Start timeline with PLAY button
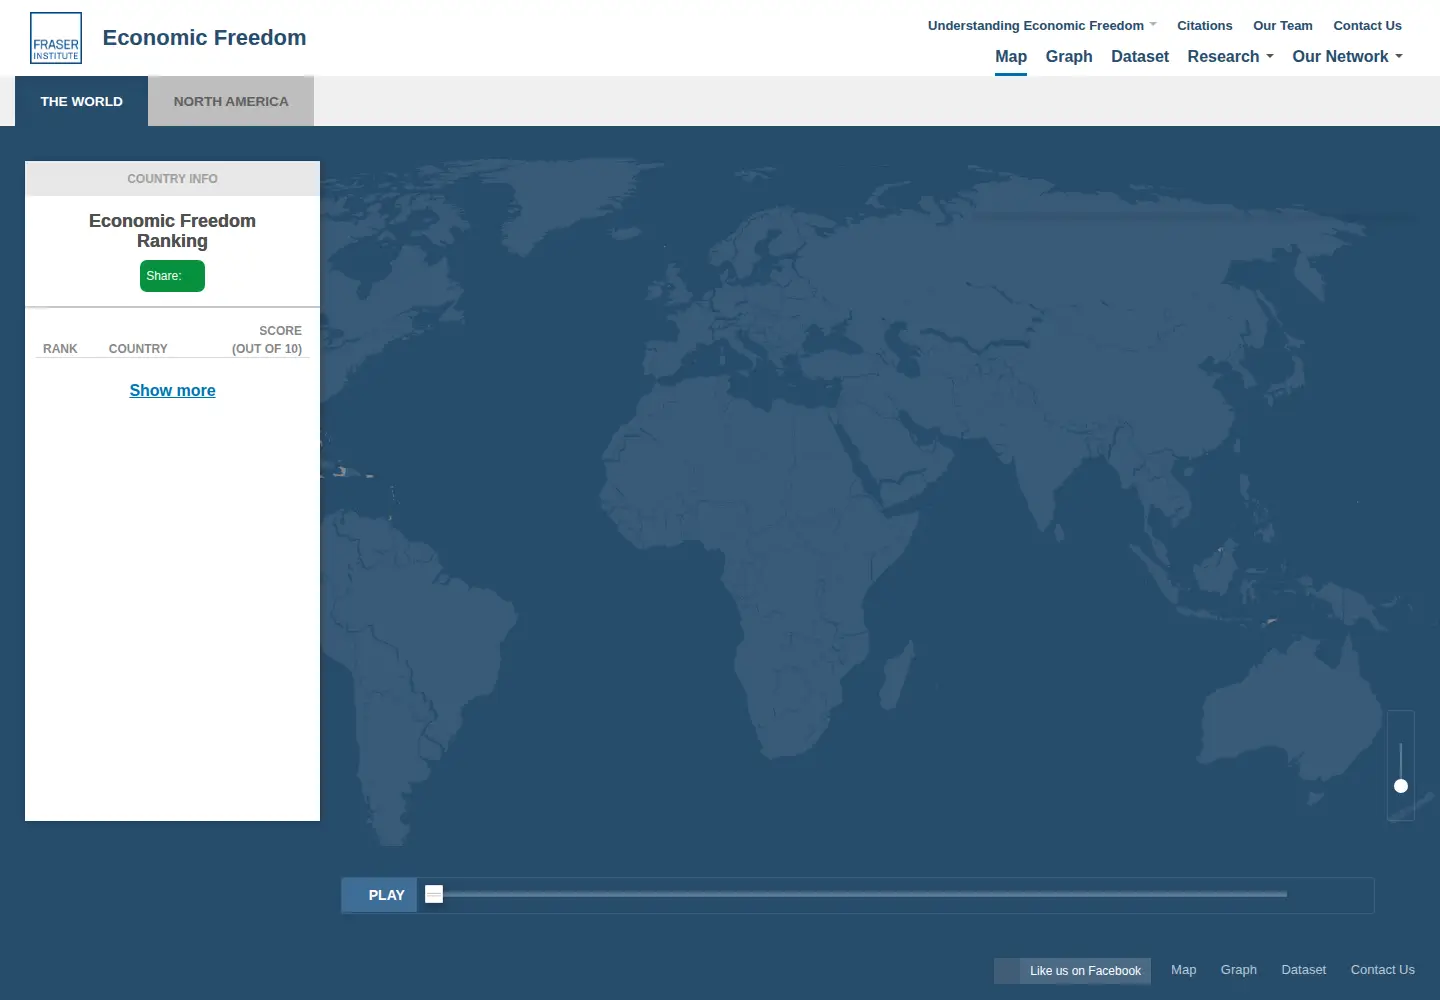 (x=380, y=895)
